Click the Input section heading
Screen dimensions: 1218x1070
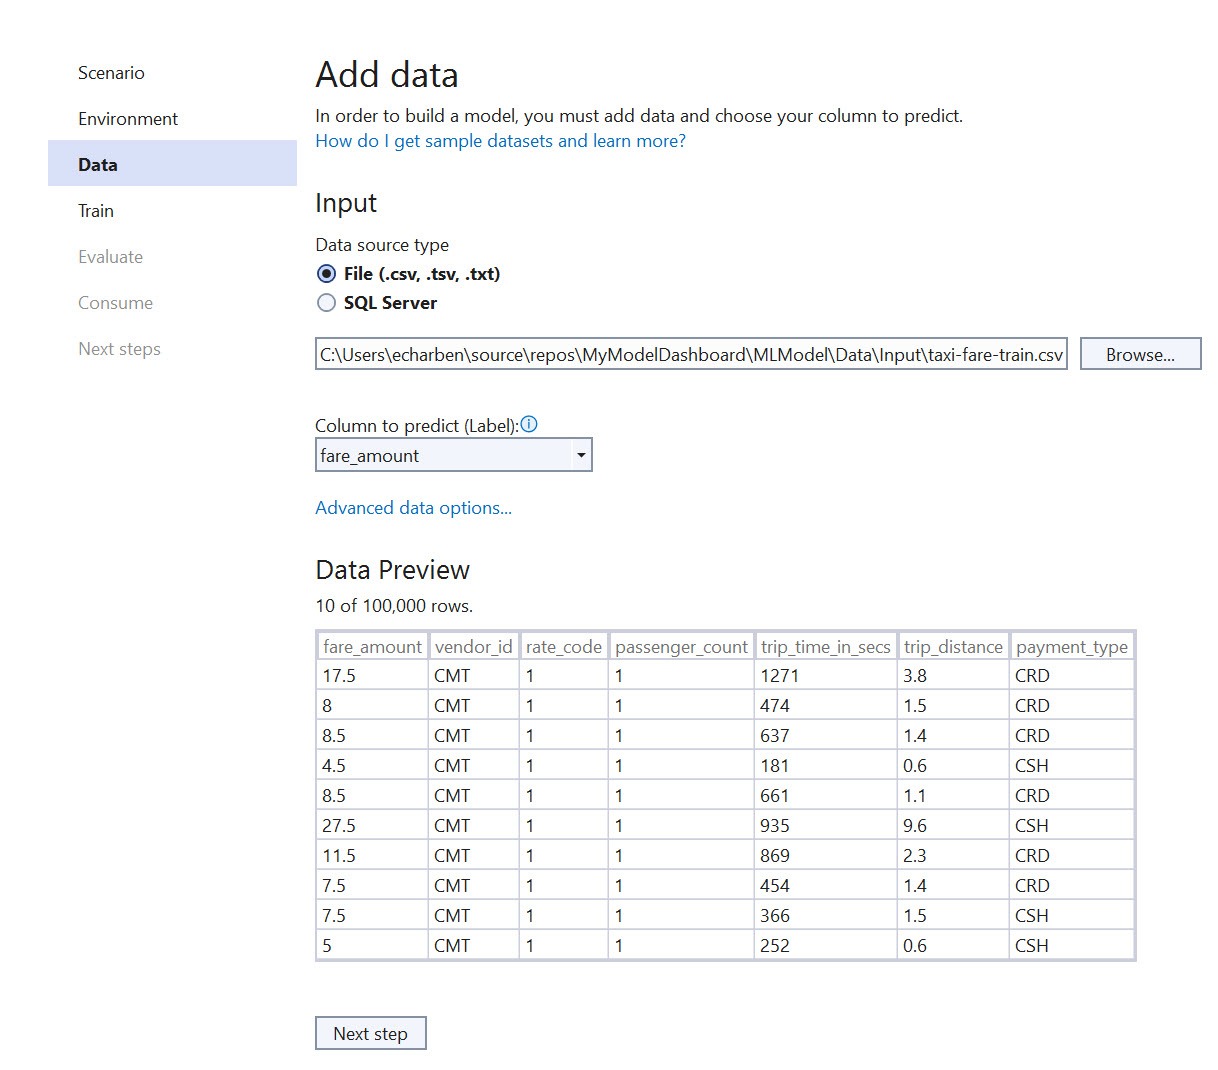[346, 203]
